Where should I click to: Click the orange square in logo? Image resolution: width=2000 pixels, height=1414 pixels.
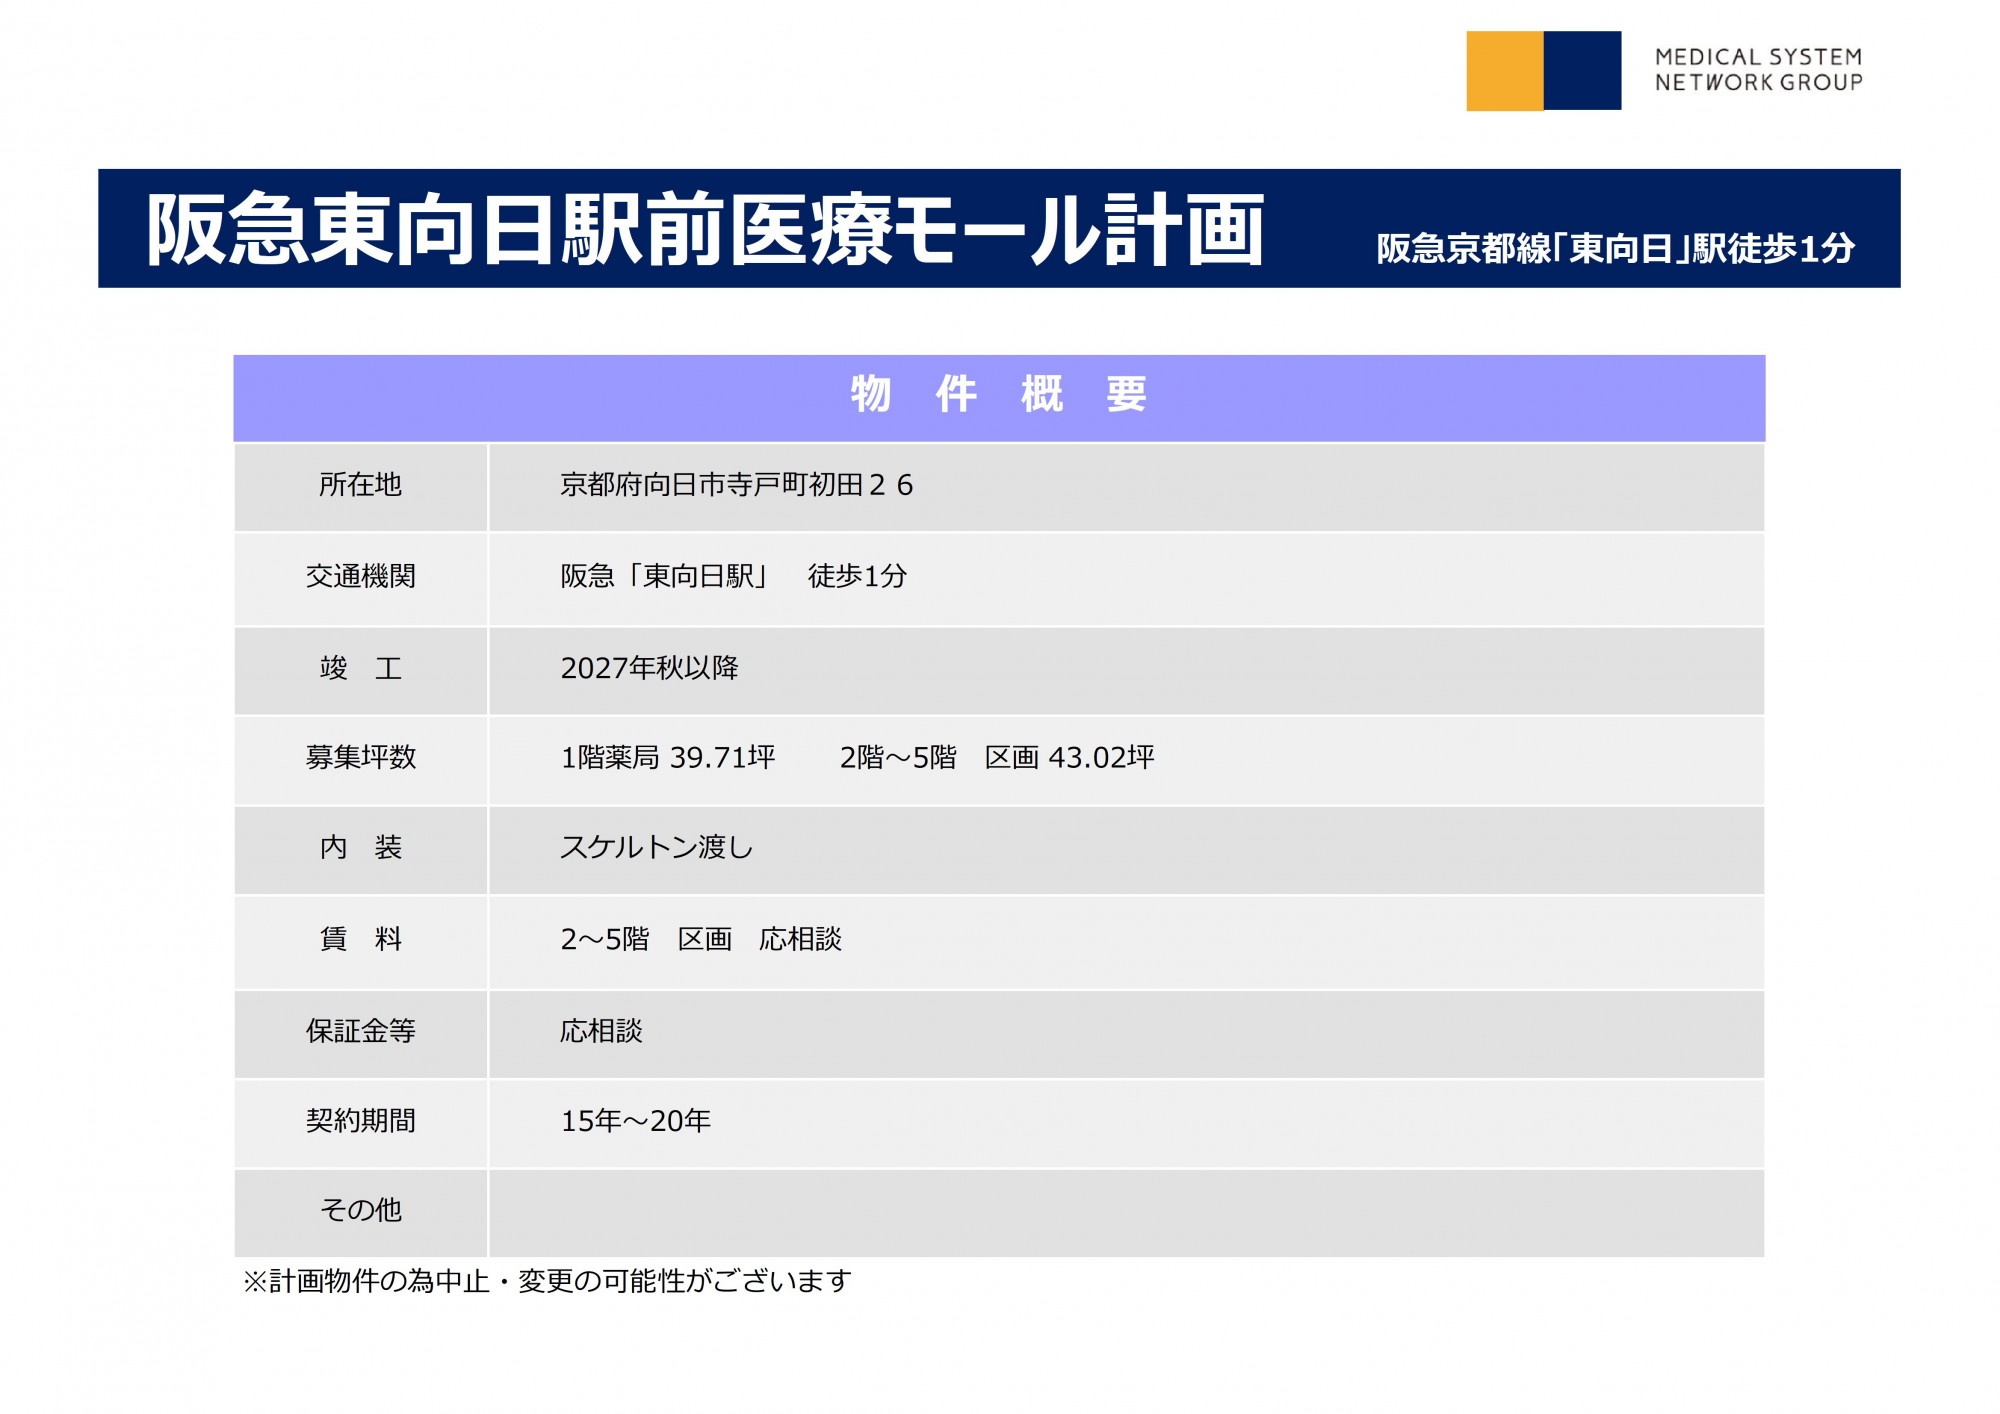click(1504, 70)
